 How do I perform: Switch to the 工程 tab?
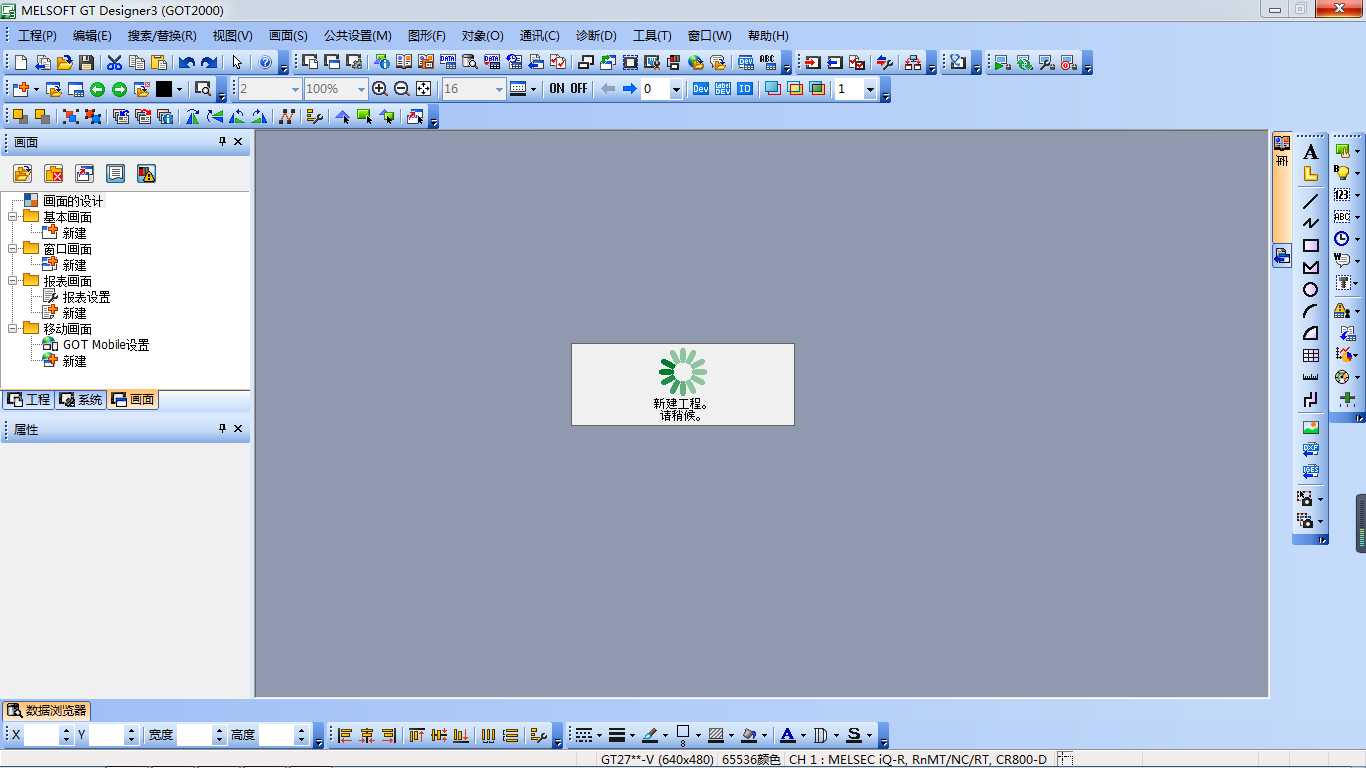28,399
